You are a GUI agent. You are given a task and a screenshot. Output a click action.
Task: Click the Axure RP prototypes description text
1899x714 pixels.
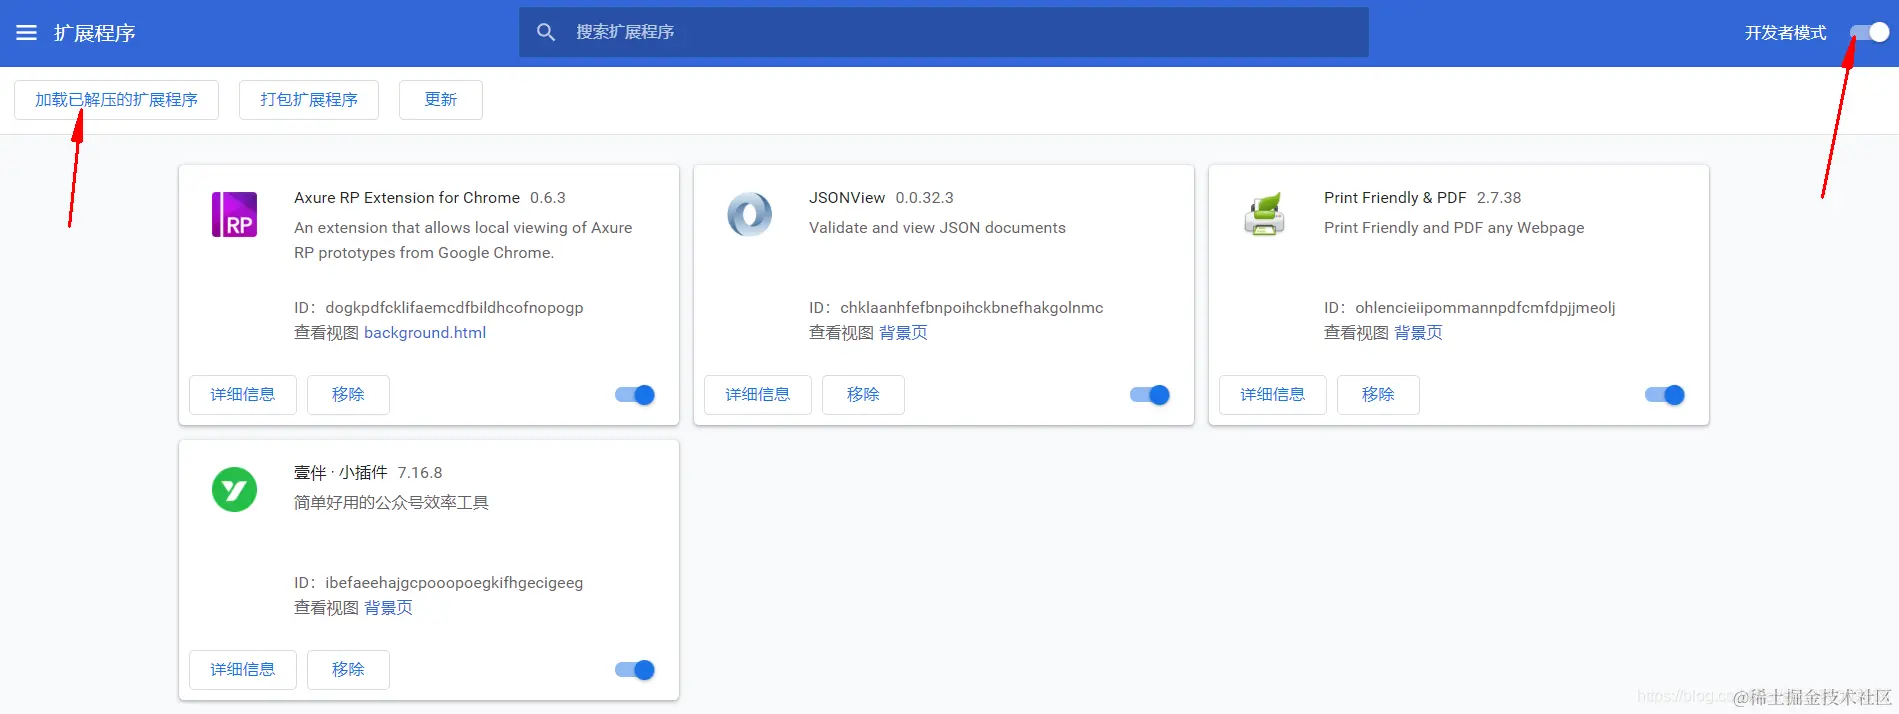pyautogui.click(x=463, y=240)
